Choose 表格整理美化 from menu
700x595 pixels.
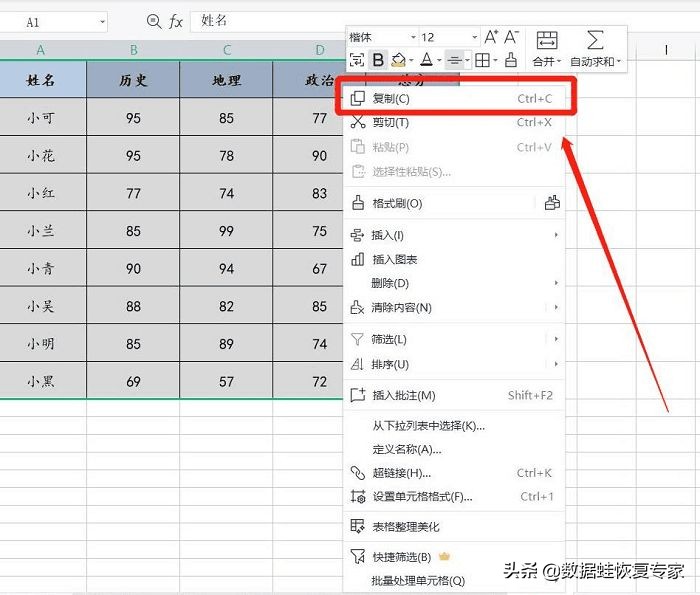click(x=454, y=527)
